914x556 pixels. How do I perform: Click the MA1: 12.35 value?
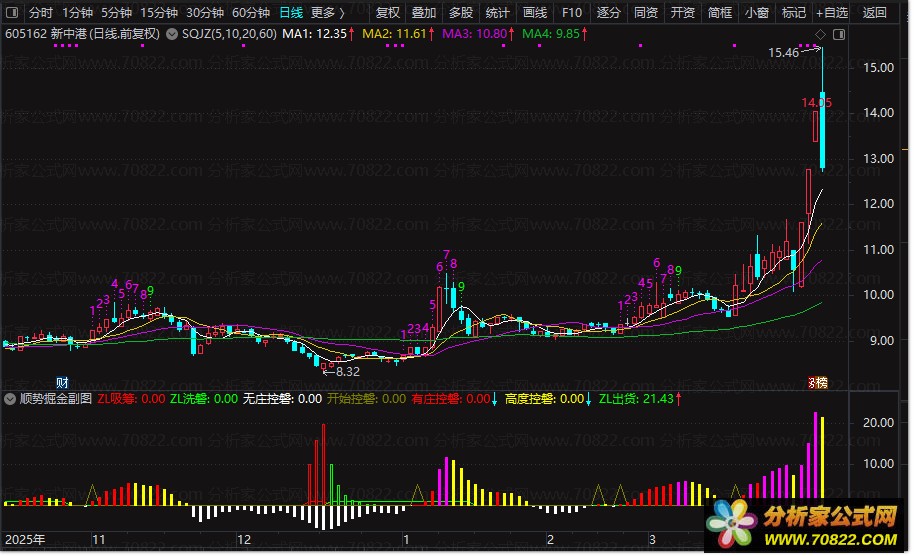click(315, 34)
